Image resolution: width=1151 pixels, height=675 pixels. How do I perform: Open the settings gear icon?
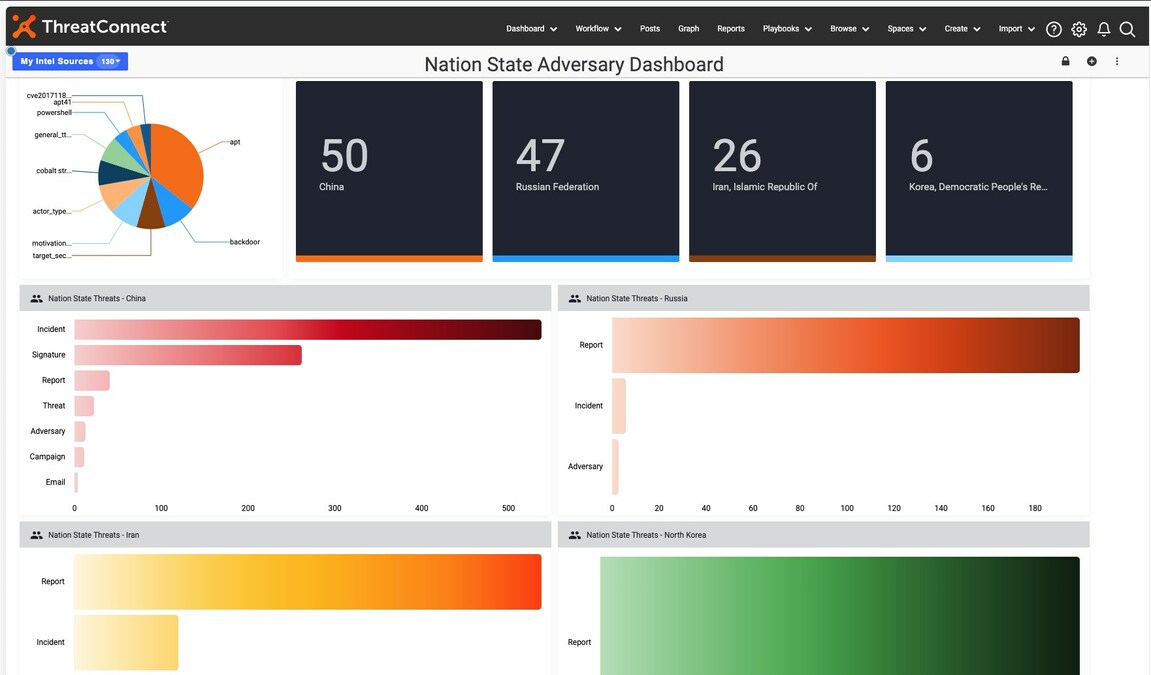[1078, 29]
